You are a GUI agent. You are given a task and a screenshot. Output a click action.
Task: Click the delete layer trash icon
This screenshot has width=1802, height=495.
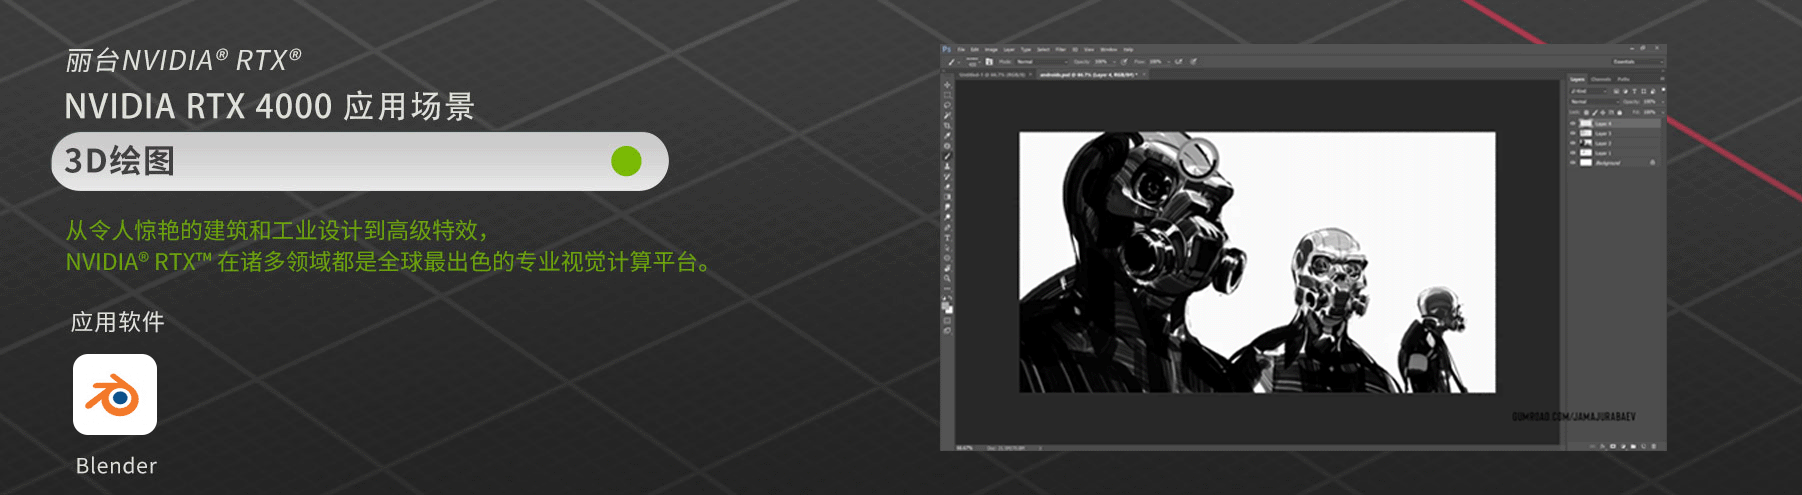tap(1653, 446)
